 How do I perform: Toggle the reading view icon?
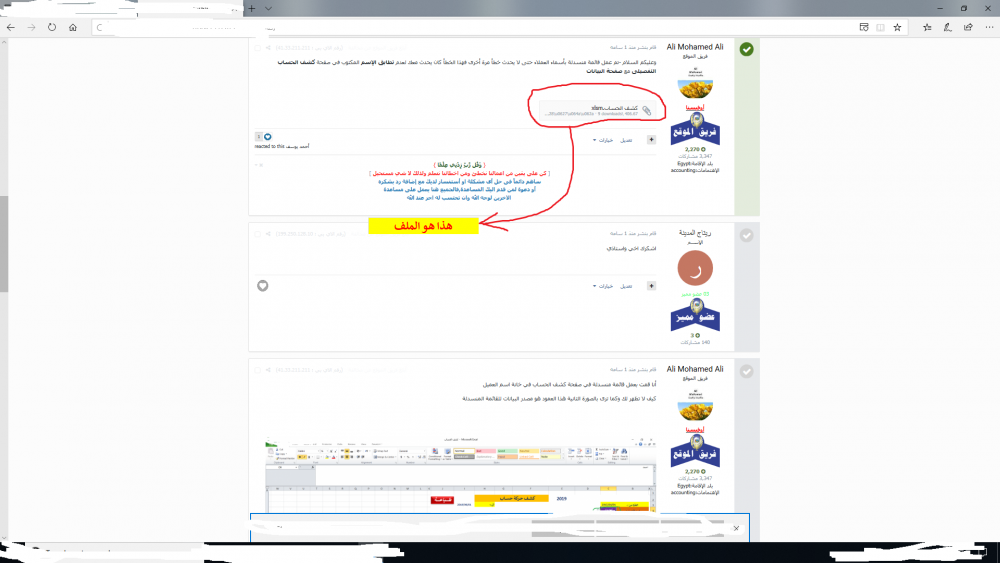[x=880, y=27]
